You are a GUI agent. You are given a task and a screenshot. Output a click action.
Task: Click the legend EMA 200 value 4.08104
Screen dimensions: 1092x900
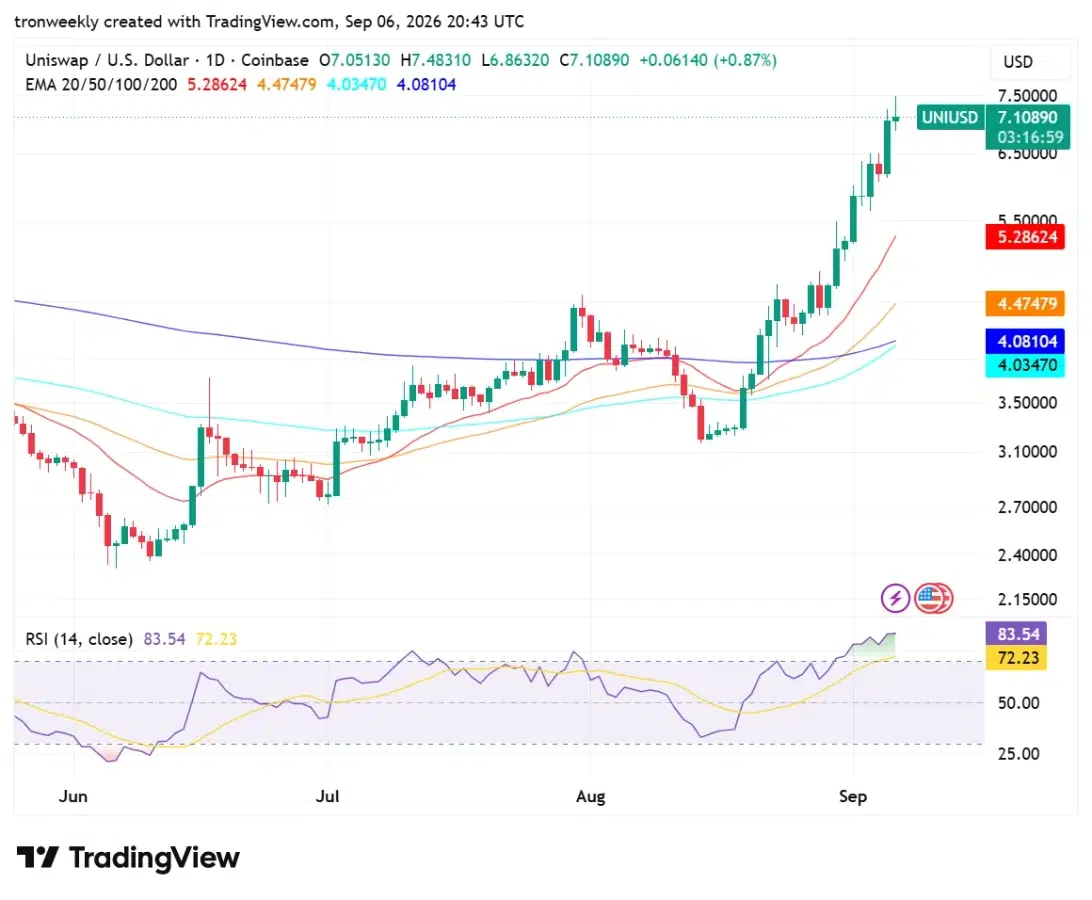(426, 85)
